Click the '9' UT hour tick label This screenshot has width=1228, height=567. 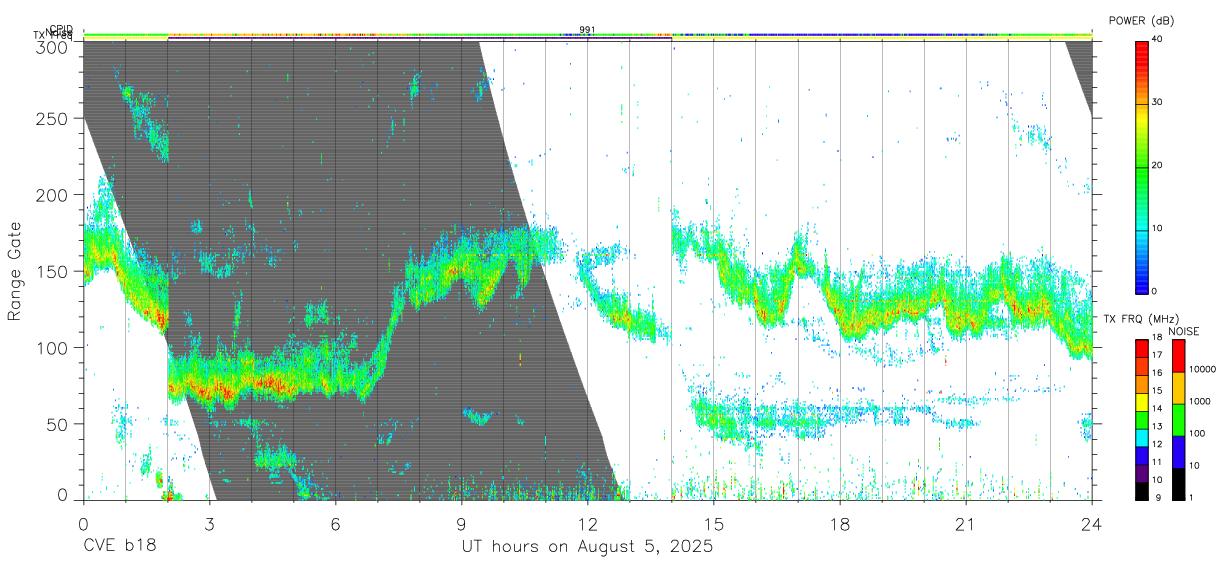pyautogui.click(x=461, y=523)
